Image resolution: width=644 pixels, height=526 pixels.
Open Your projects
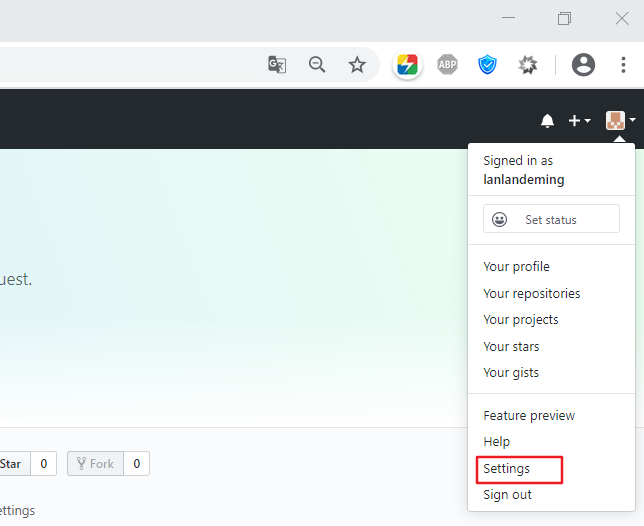(521, 319)
